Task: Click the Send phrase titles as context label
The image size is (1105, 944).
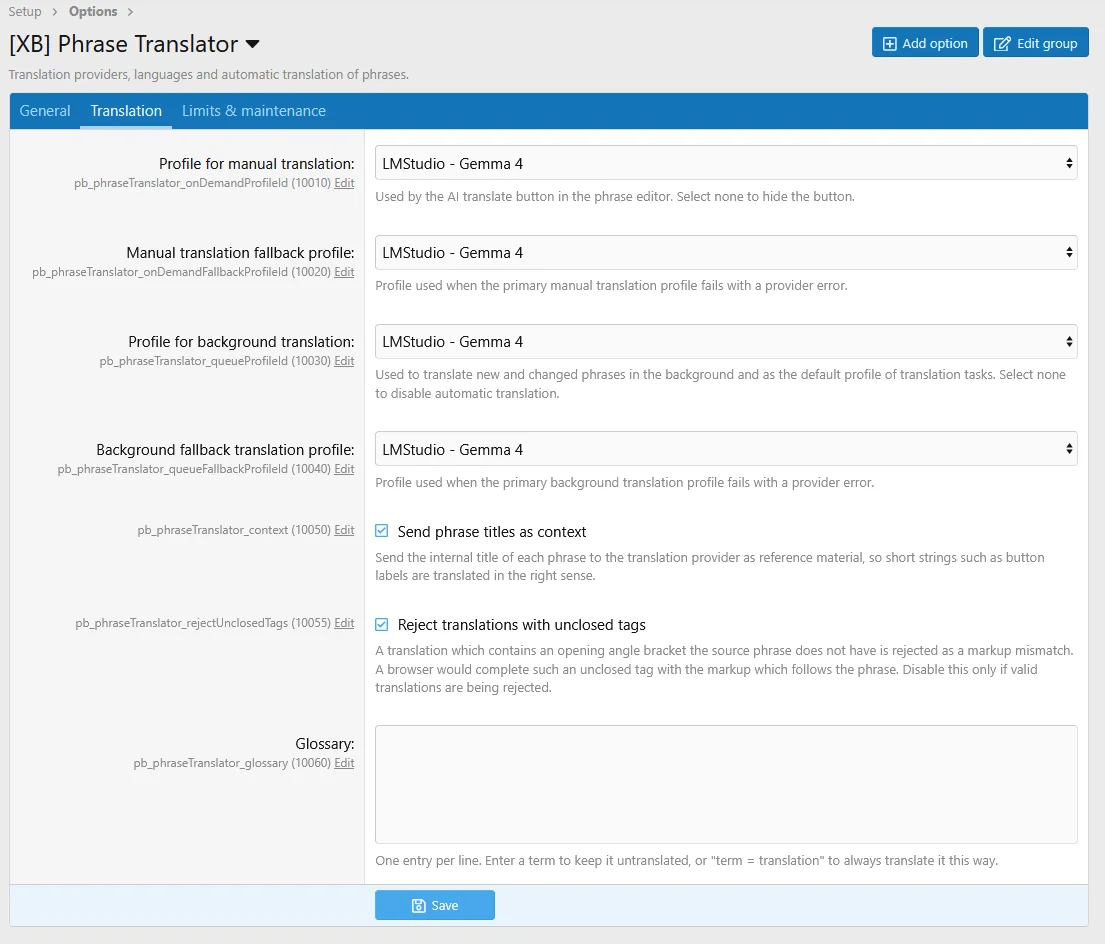Action: coord(492,532)
